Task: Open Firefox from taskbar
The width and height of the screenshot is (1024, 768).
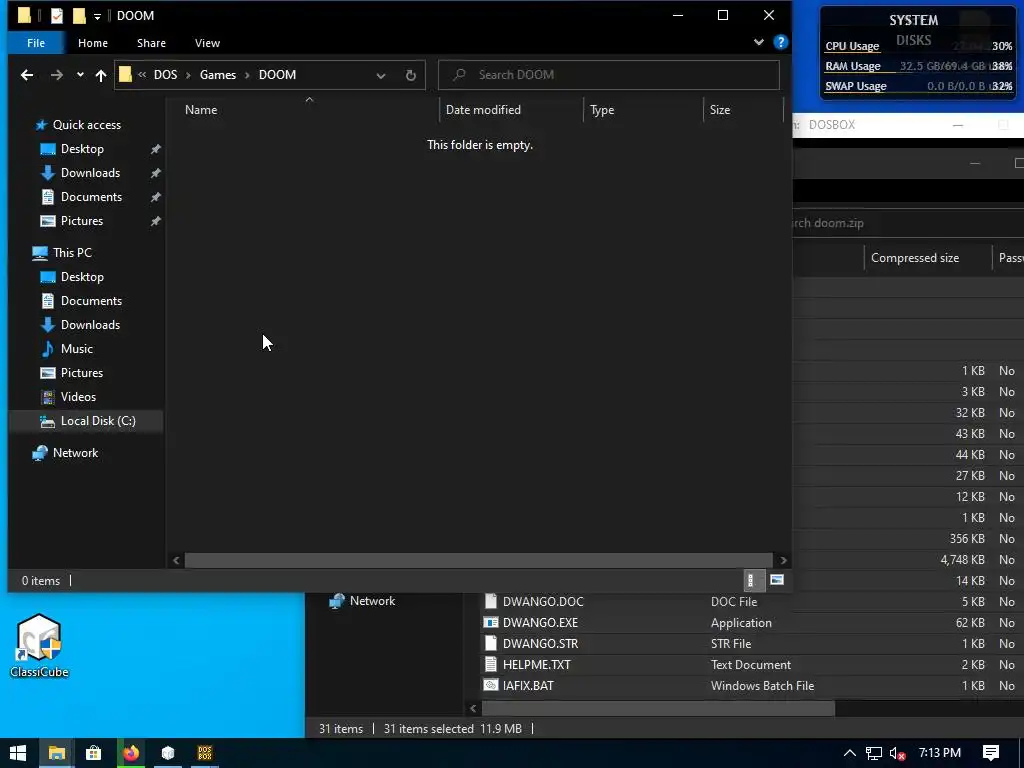Action: click(131, 753)
